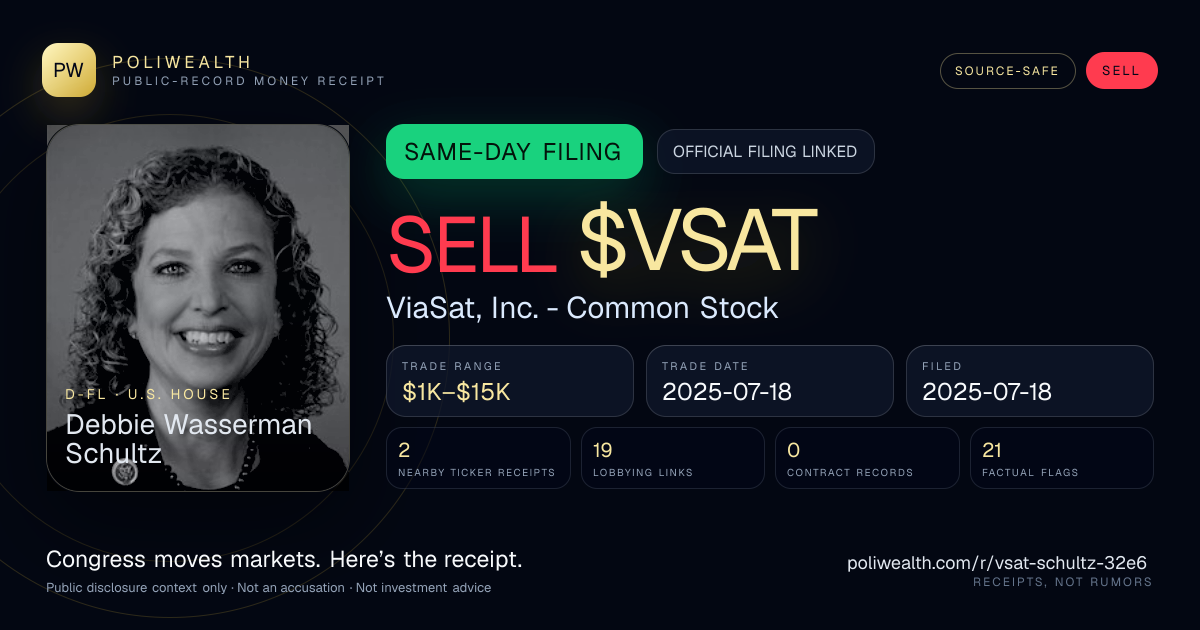Open the Trade Range $1K–$15K card
The image size is (1200, 630).
pos(510,381)
